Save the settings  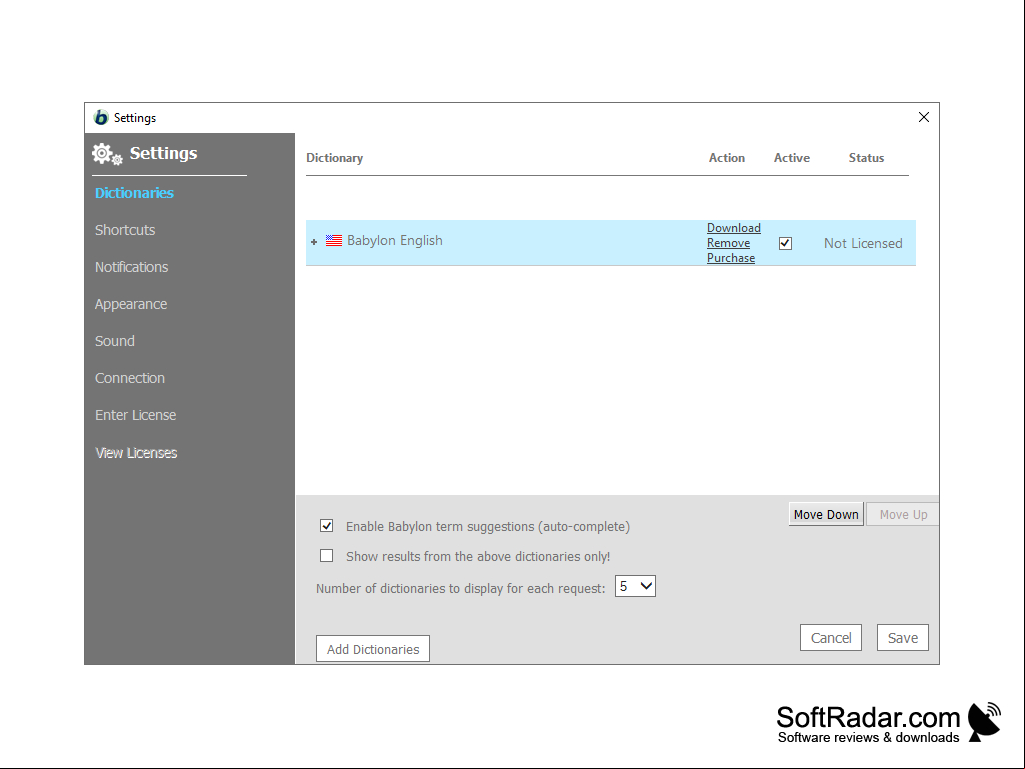click(903, 638)
